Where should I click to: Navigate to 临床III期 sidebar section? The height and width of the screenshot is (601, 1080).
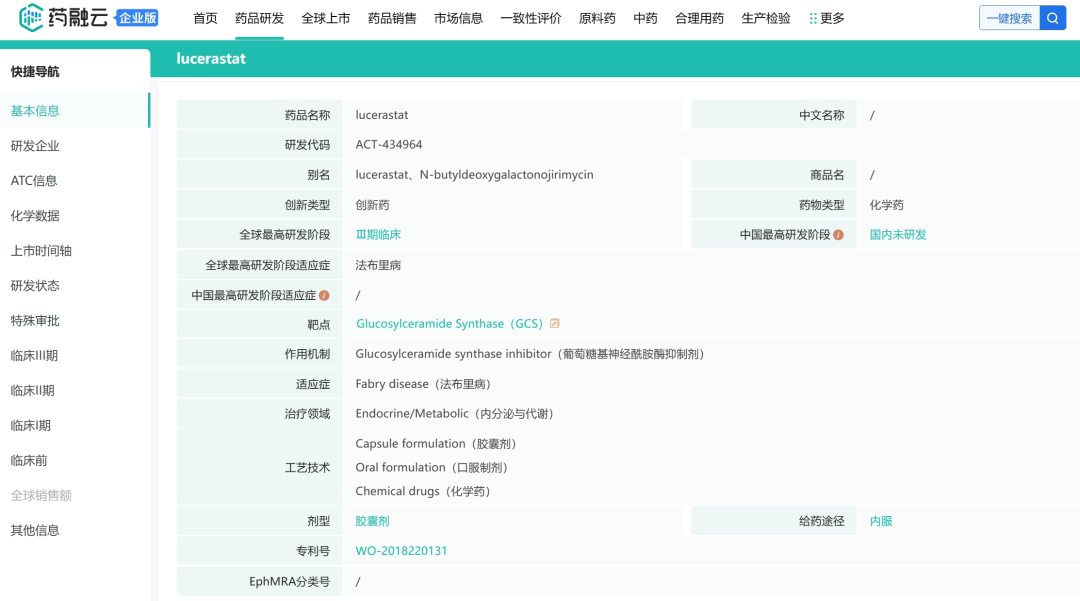(x=34, y=356)
